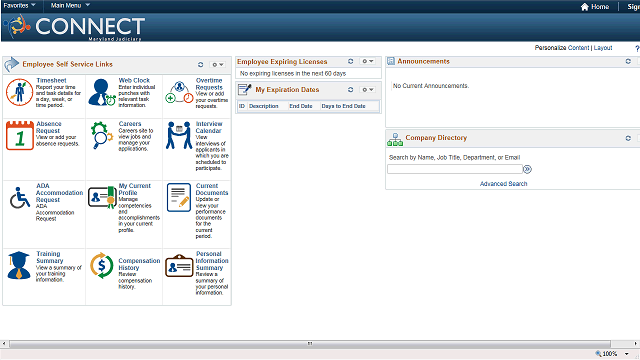Open the Careers link

coord(130,124)
